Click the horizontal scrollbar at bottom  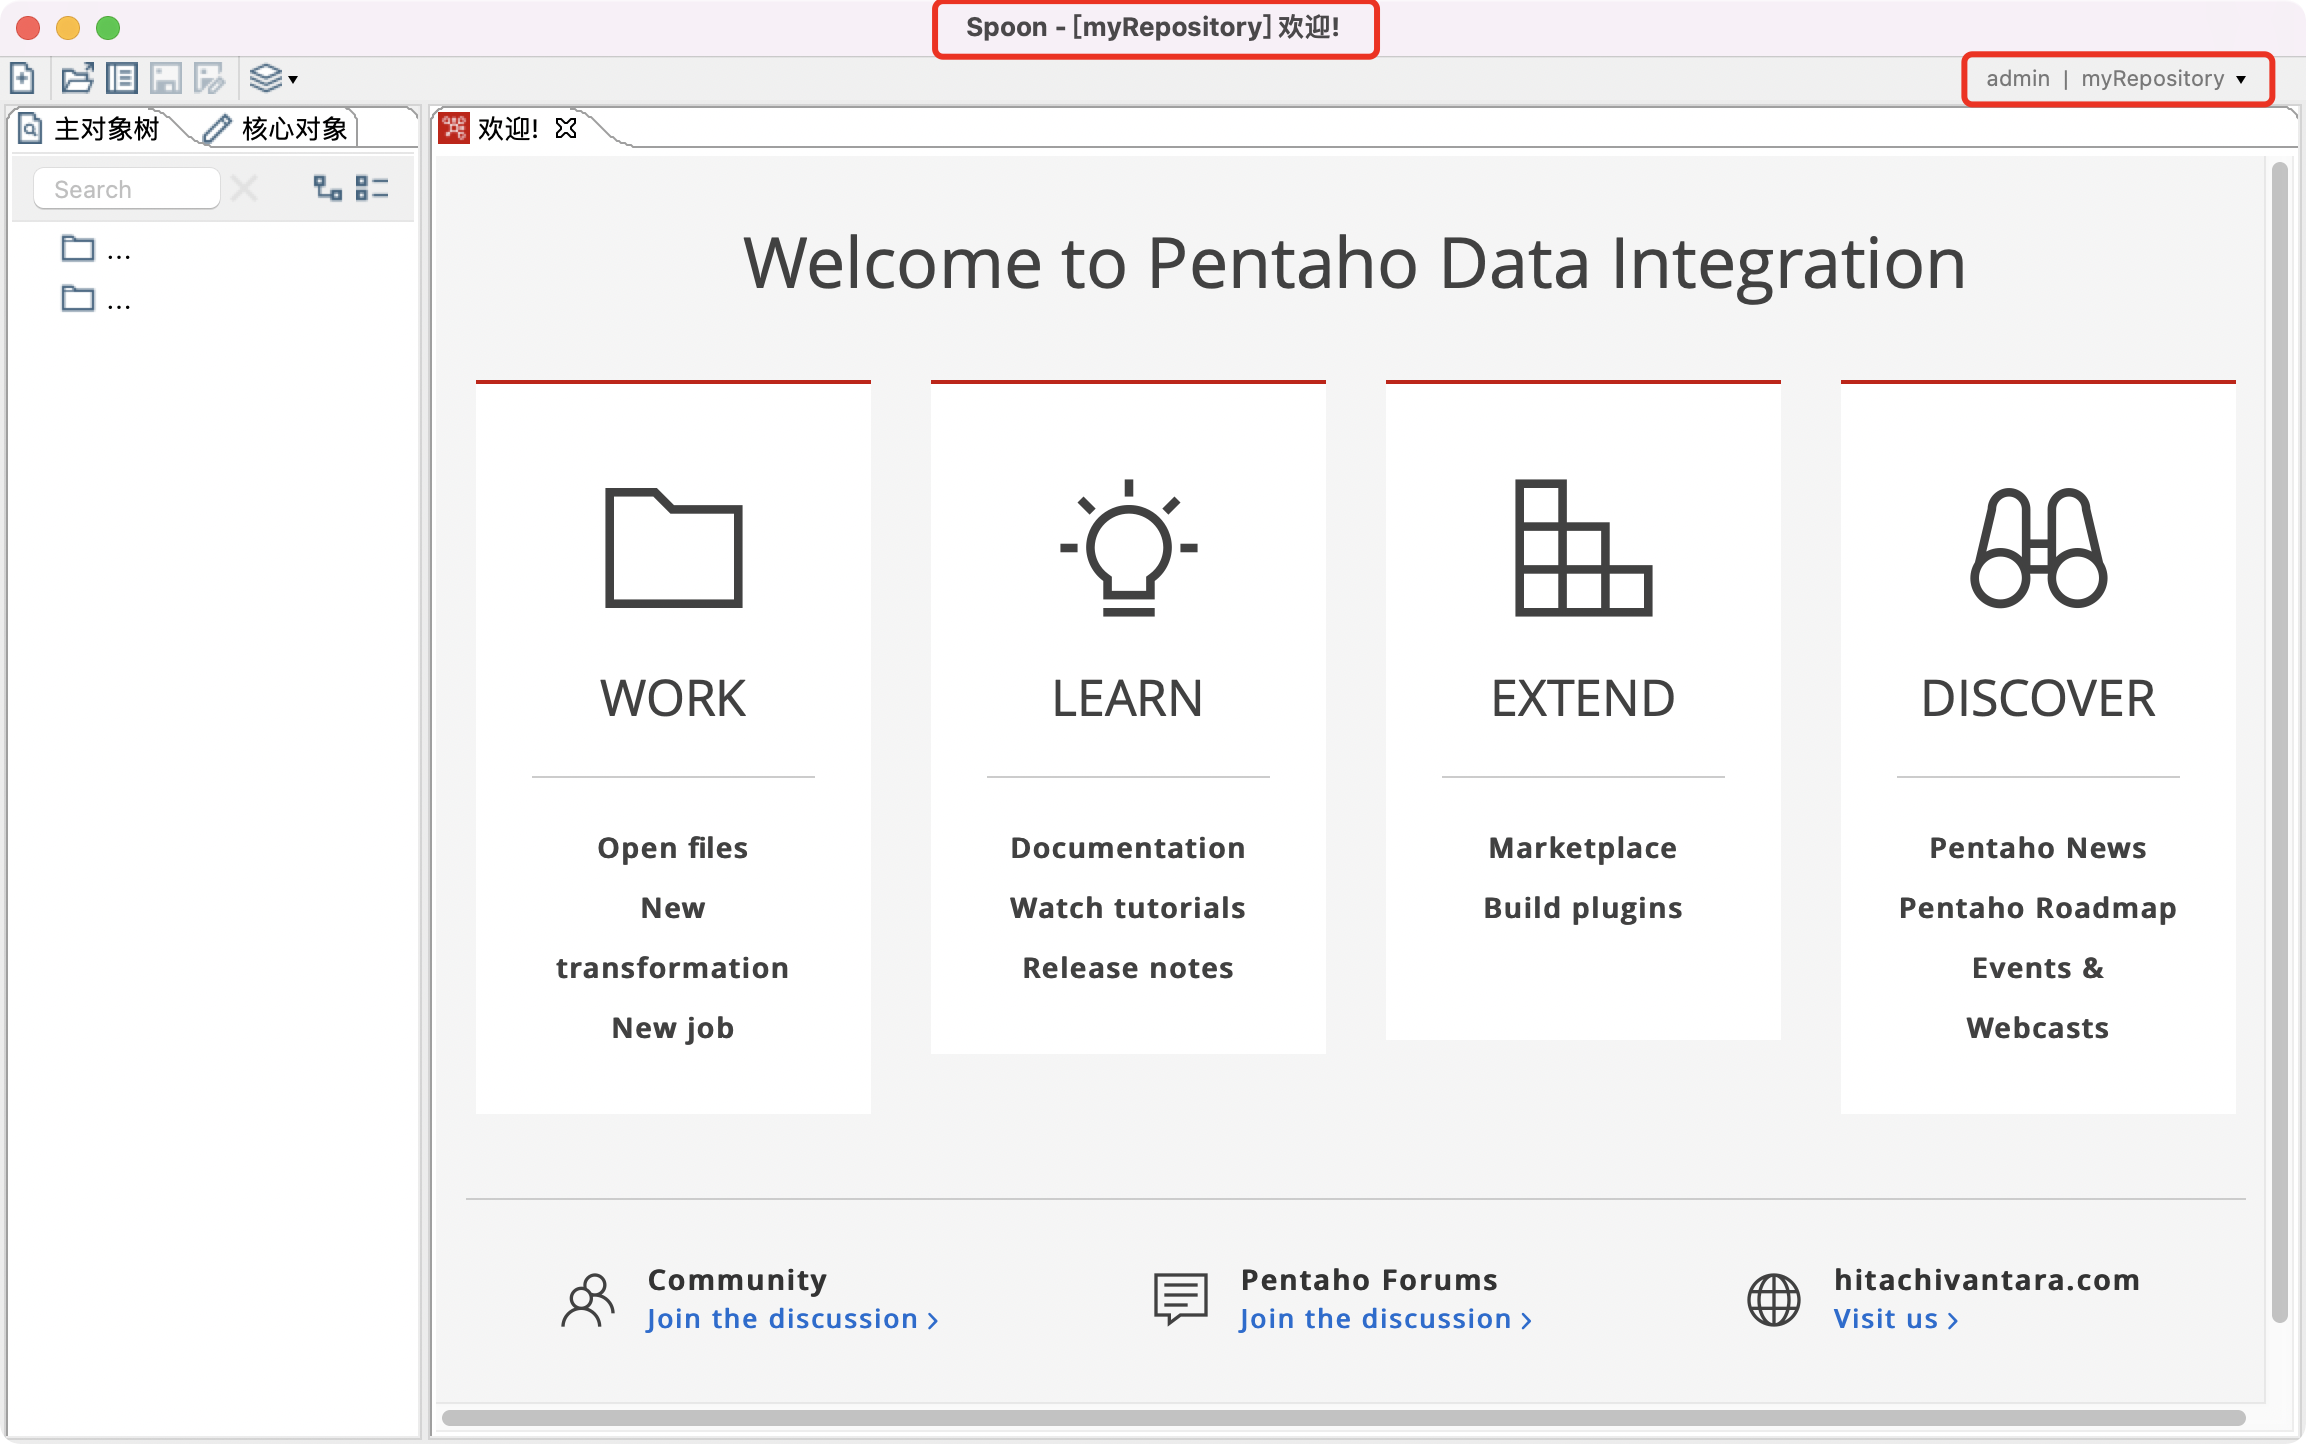tap(1344, 1418)
